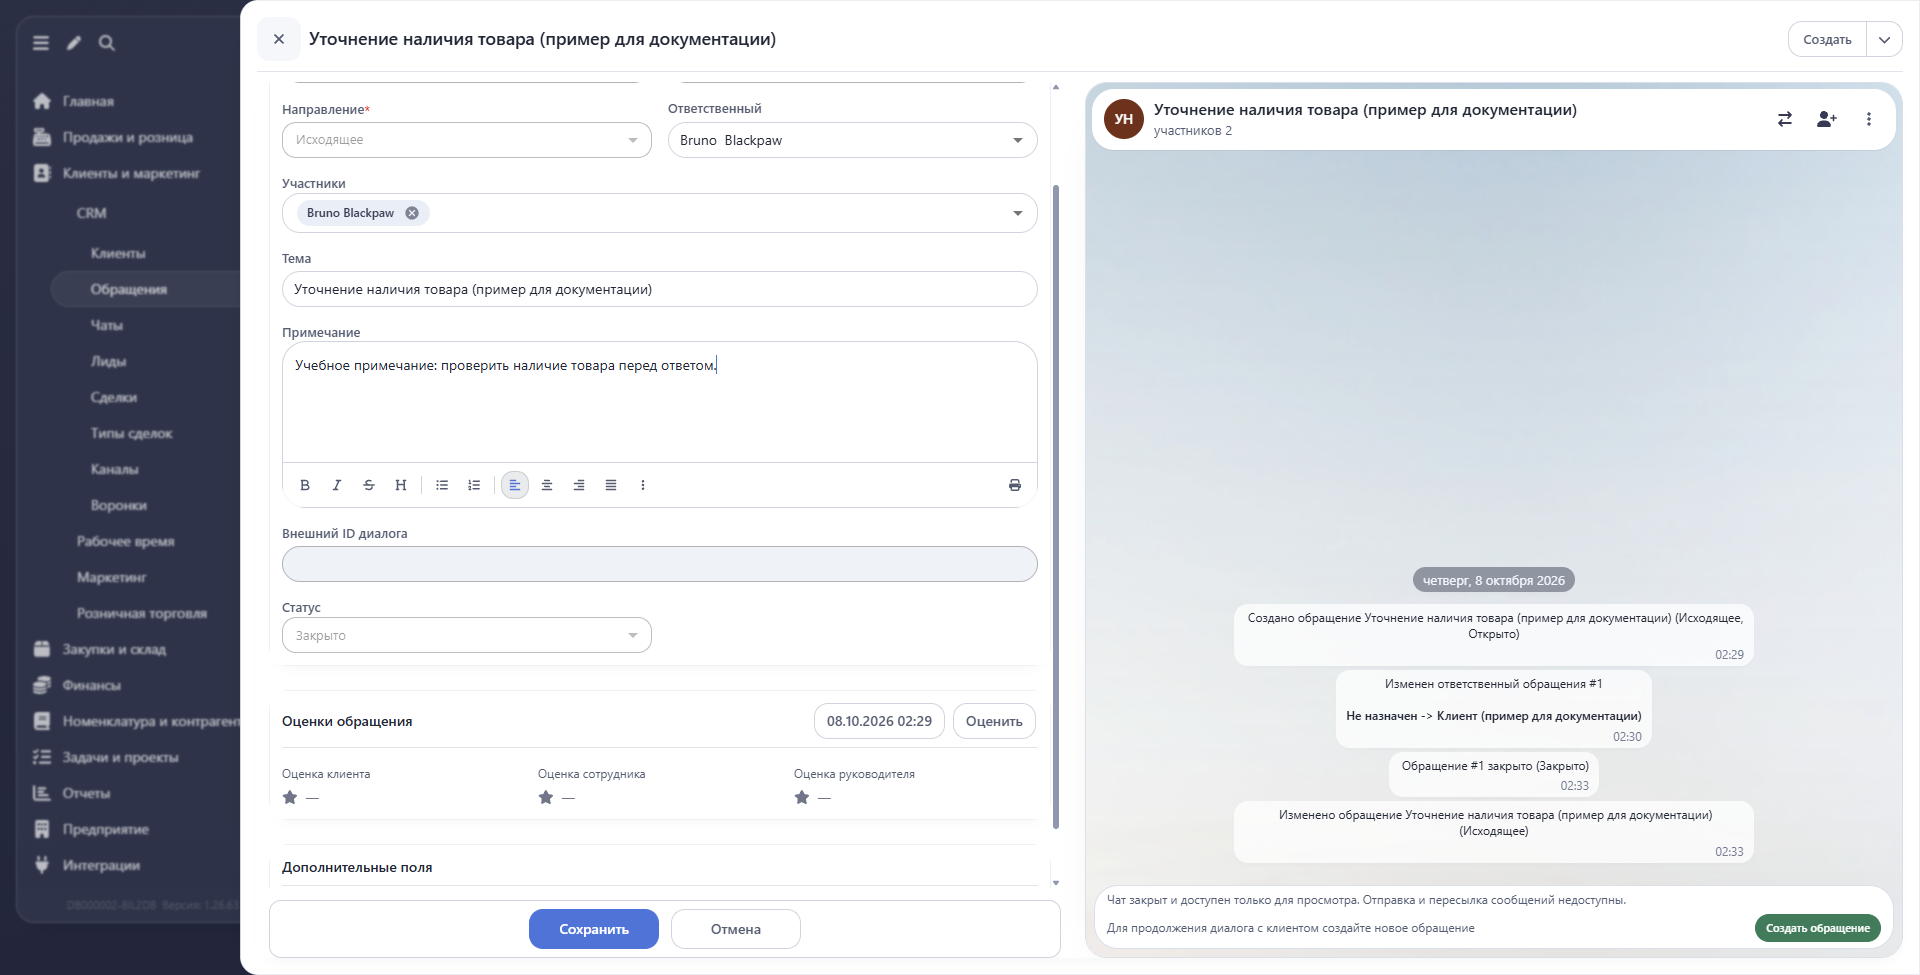Click the Сохранить button
Image resolution: width=1920 pixels, height=975 pixels.
click(x=594, y=929)
